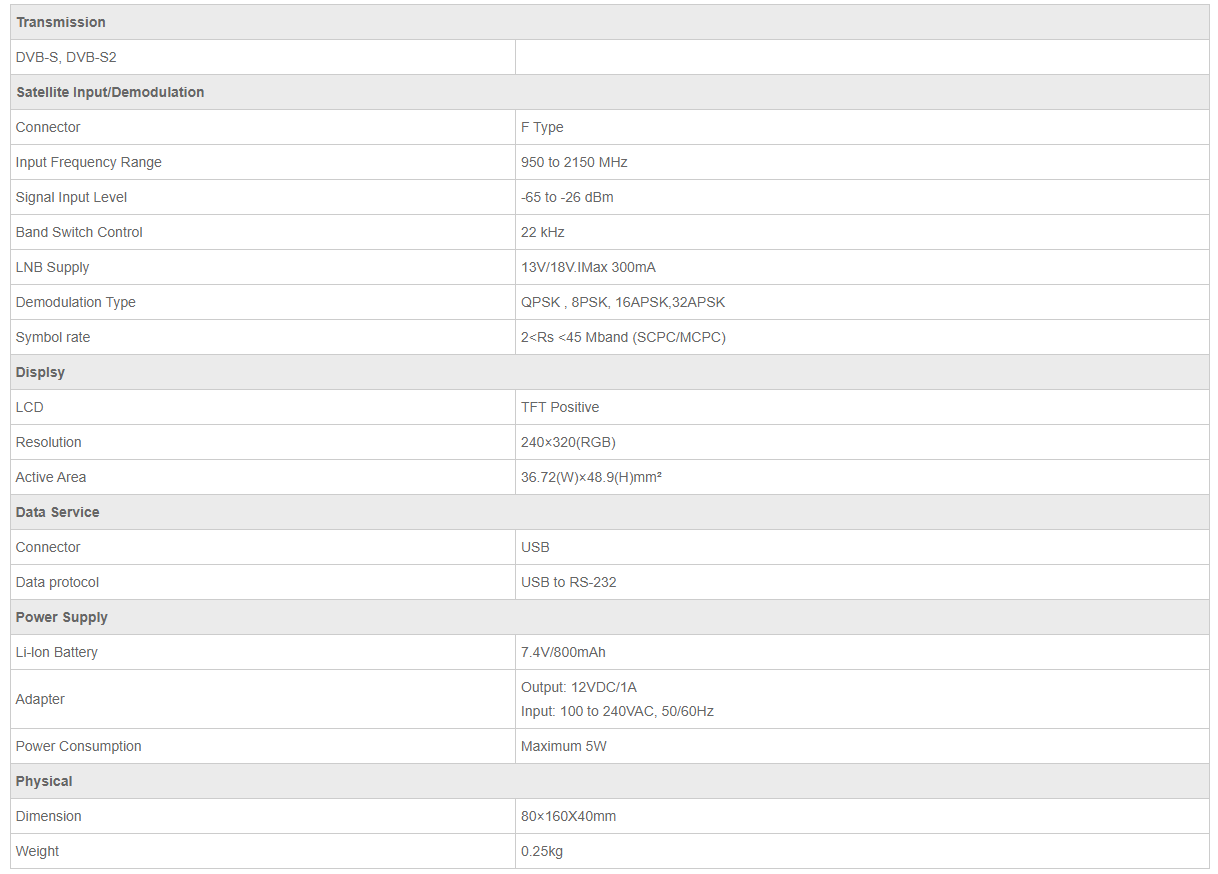Click the Maximum 5W power consumption value
The width and height of the screenshot is (1218, 874).
(563, 746)
